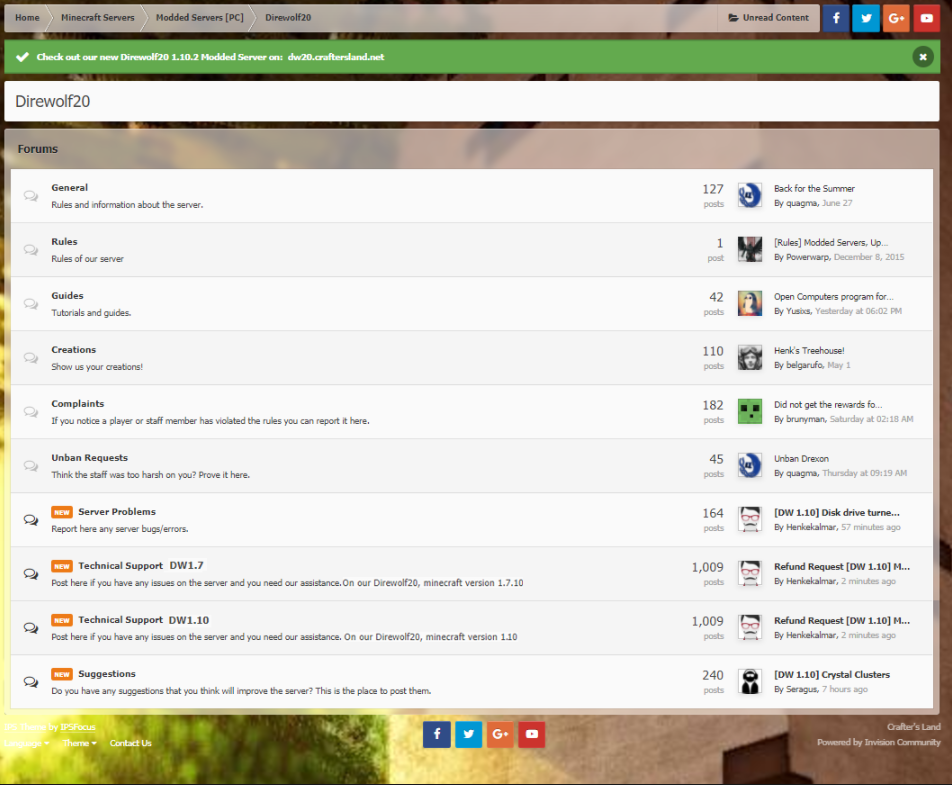
Task: Open the Suggestions forum
Action: [107, 674]
